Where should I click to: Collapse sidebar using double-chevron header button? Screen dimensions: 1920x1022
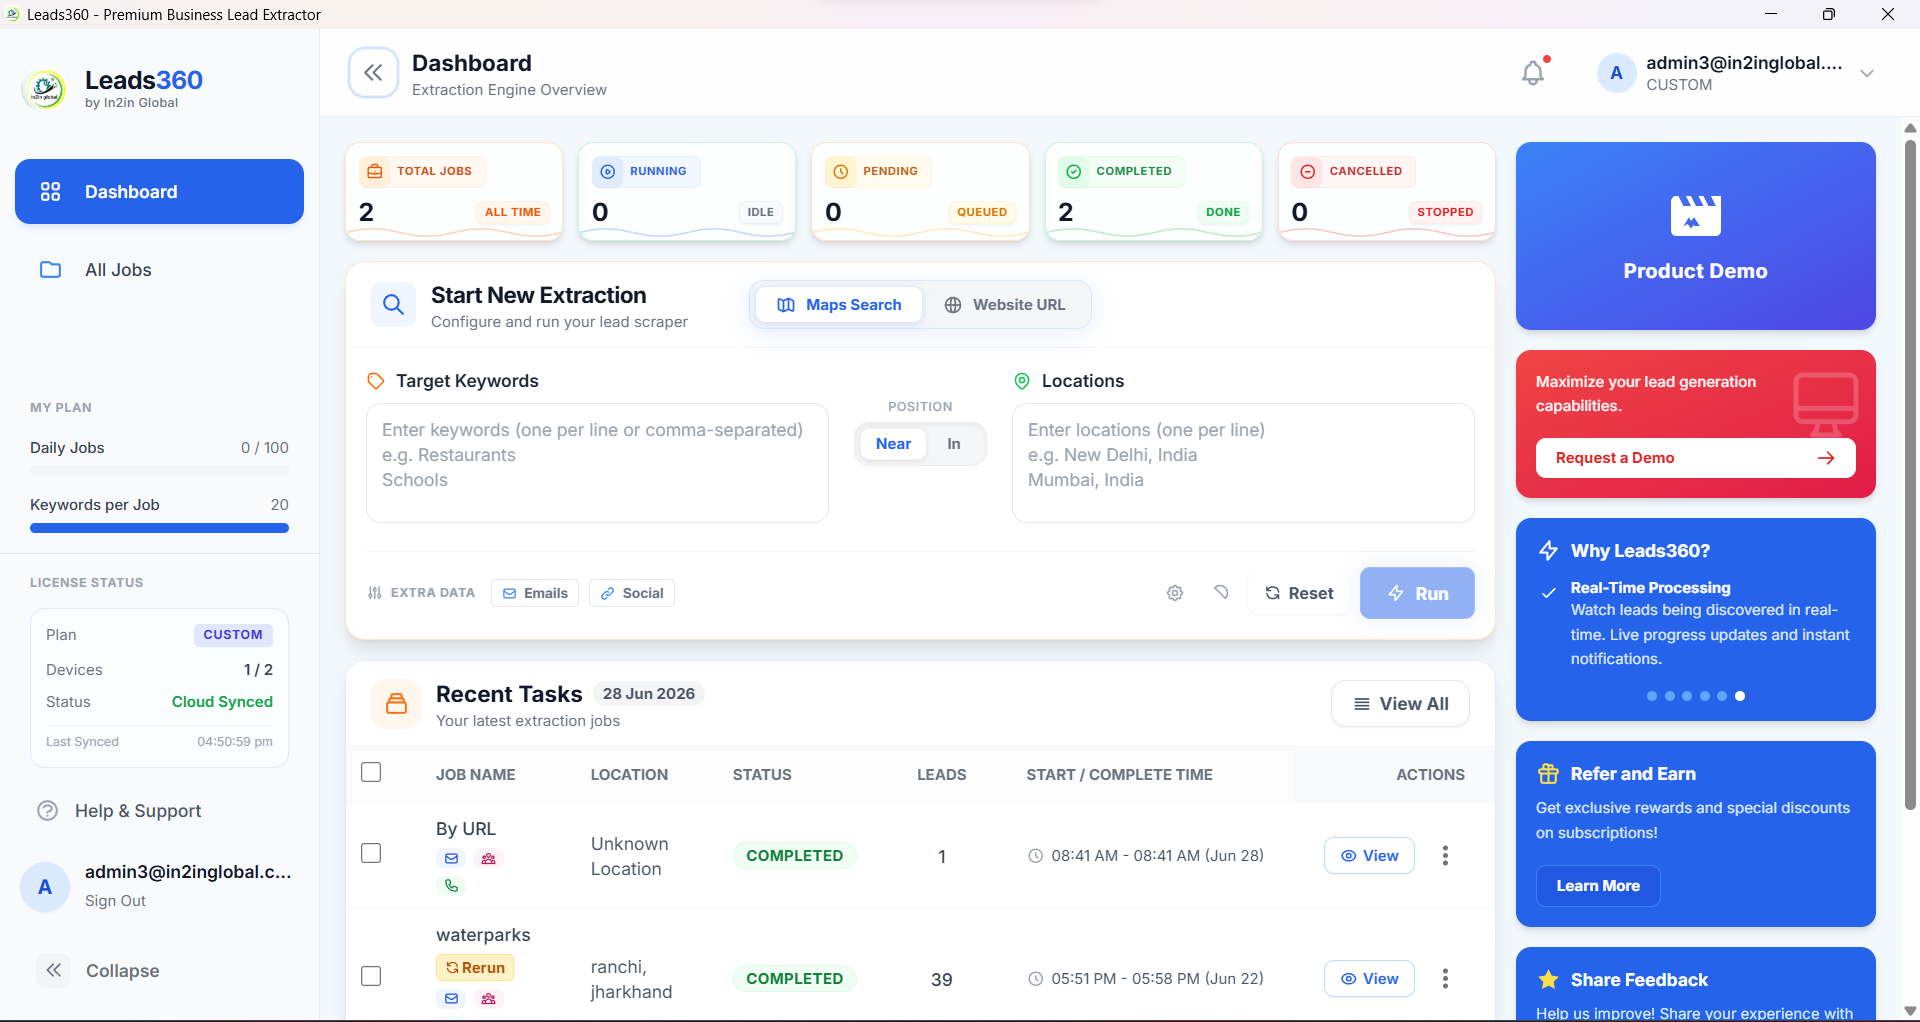tap(373, 73)
